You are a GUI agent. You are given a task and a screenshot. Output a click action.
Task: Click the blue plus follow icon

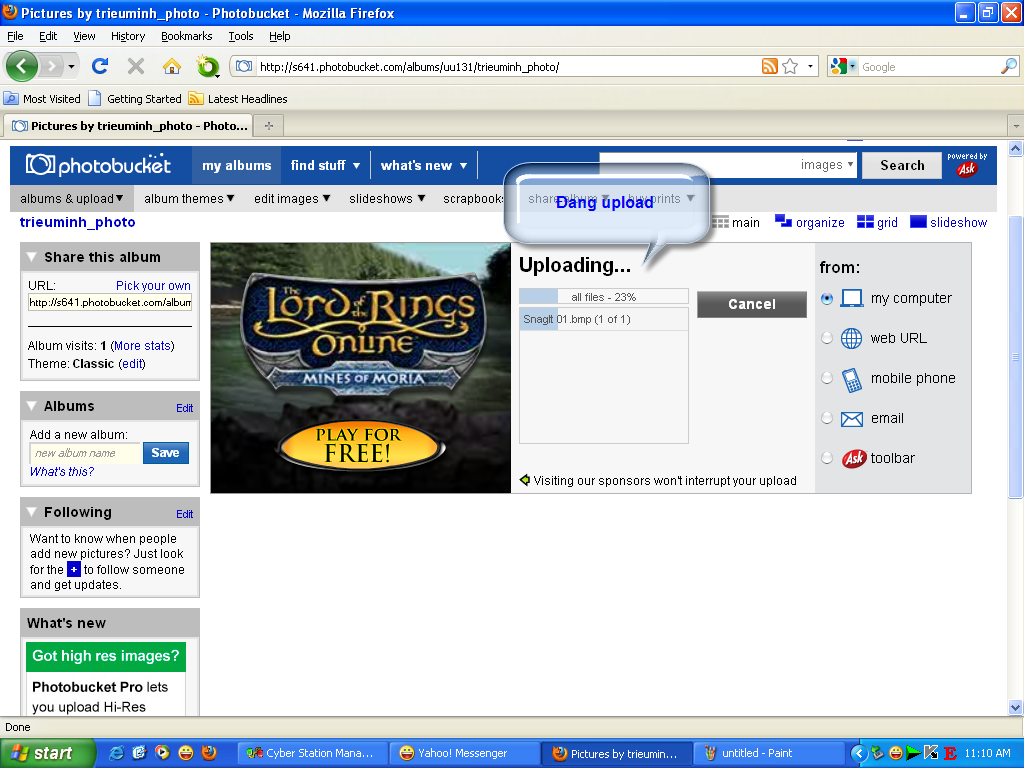click(x=74, y=569)
